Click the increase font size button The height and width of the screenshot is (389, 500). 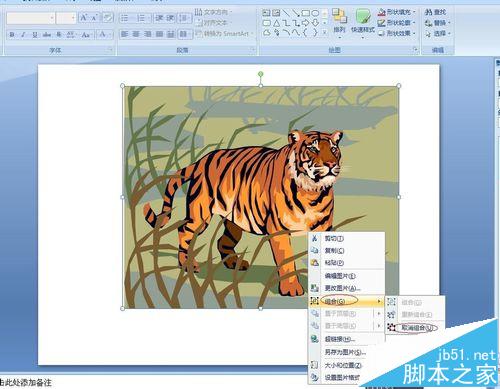coord(84,18)
